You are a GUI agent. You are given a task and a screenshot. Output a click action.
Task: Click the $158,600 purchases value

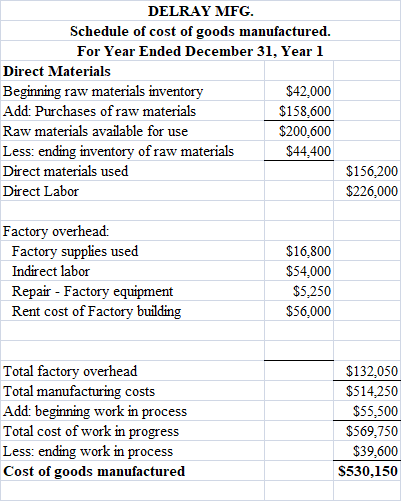[305, 111]
